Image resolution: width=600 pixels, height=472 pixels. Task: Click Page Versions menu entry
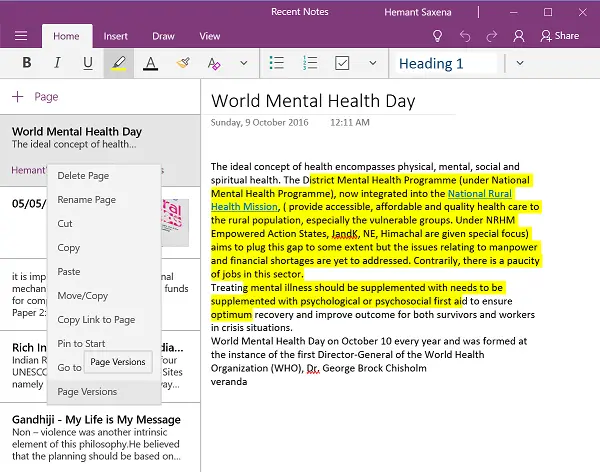104,392
